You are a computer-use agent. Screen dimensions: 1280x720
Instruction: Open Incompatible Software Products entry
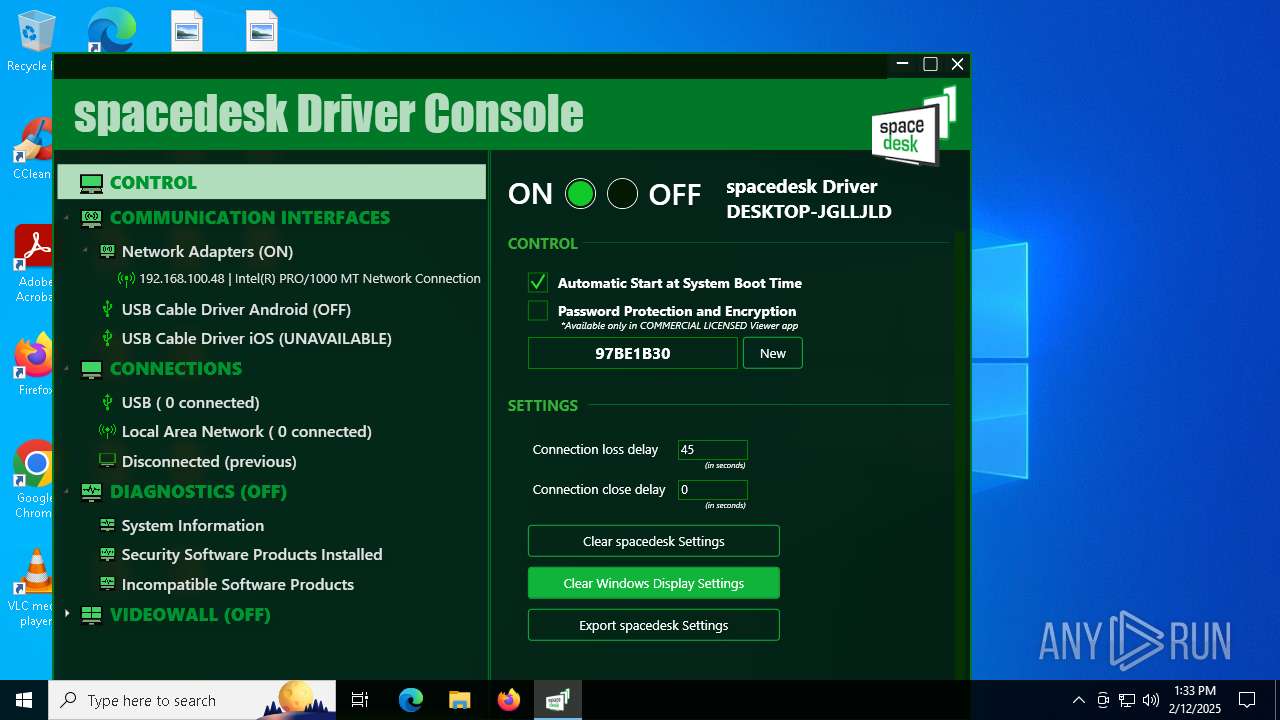[x=238, y=584]
